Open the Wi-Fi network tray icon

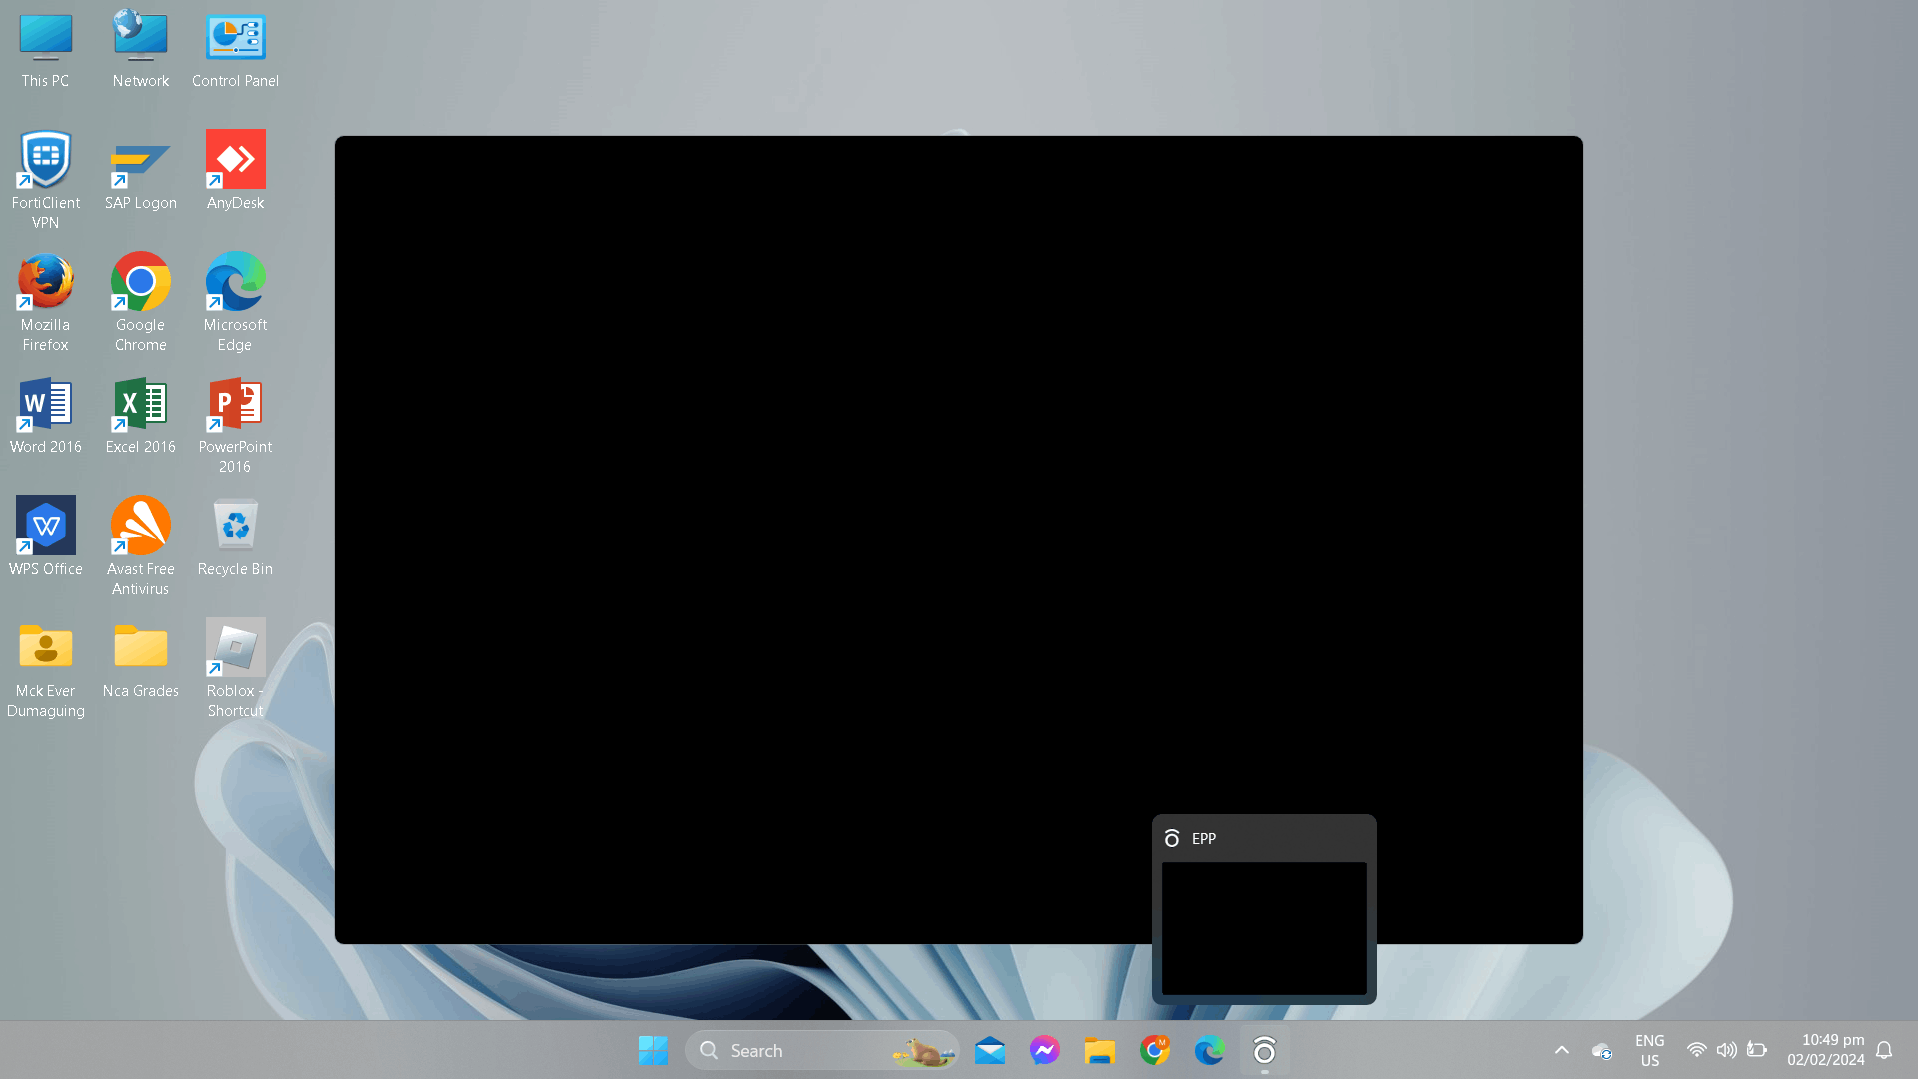click(1697, 1050)
